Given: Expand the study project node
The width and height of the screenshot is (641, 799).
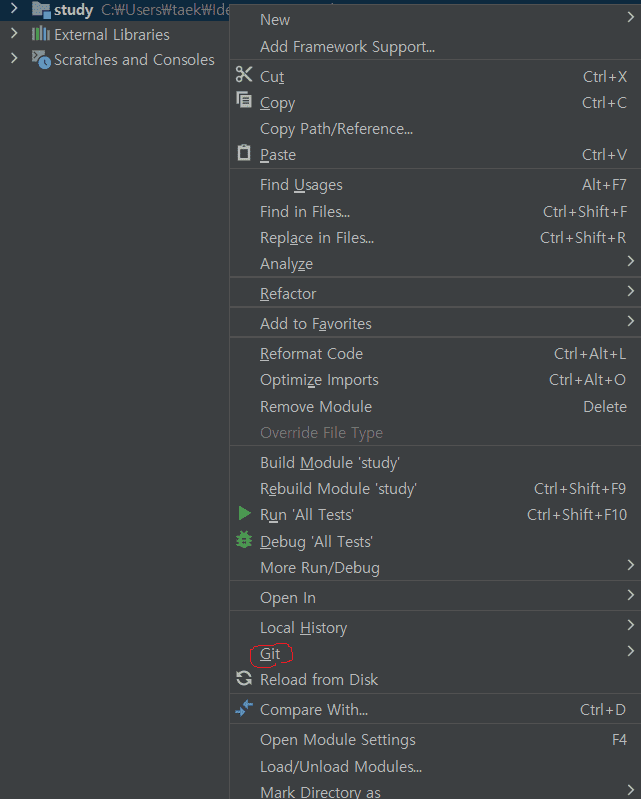Looking at the screenshot, I should [x=13, y=9].
